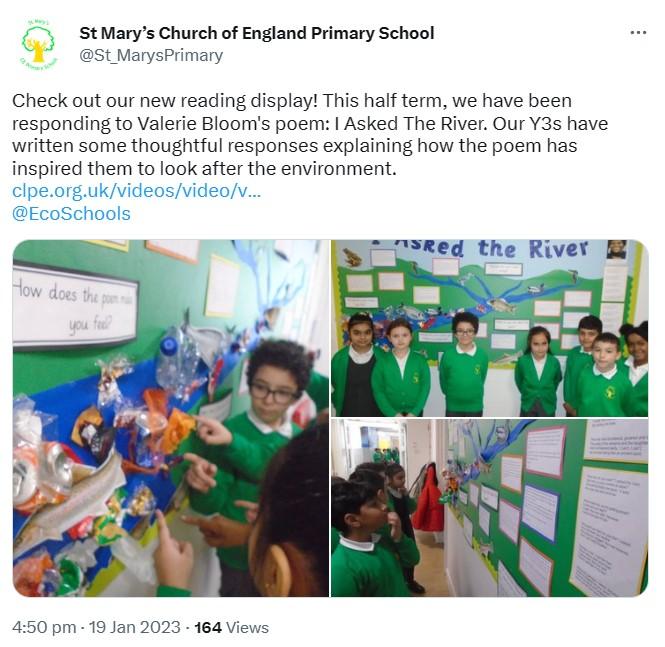This screenshot has height=647, width=665.
Task: Open the three-dot more options menu
Action: (x=638, y=33)
